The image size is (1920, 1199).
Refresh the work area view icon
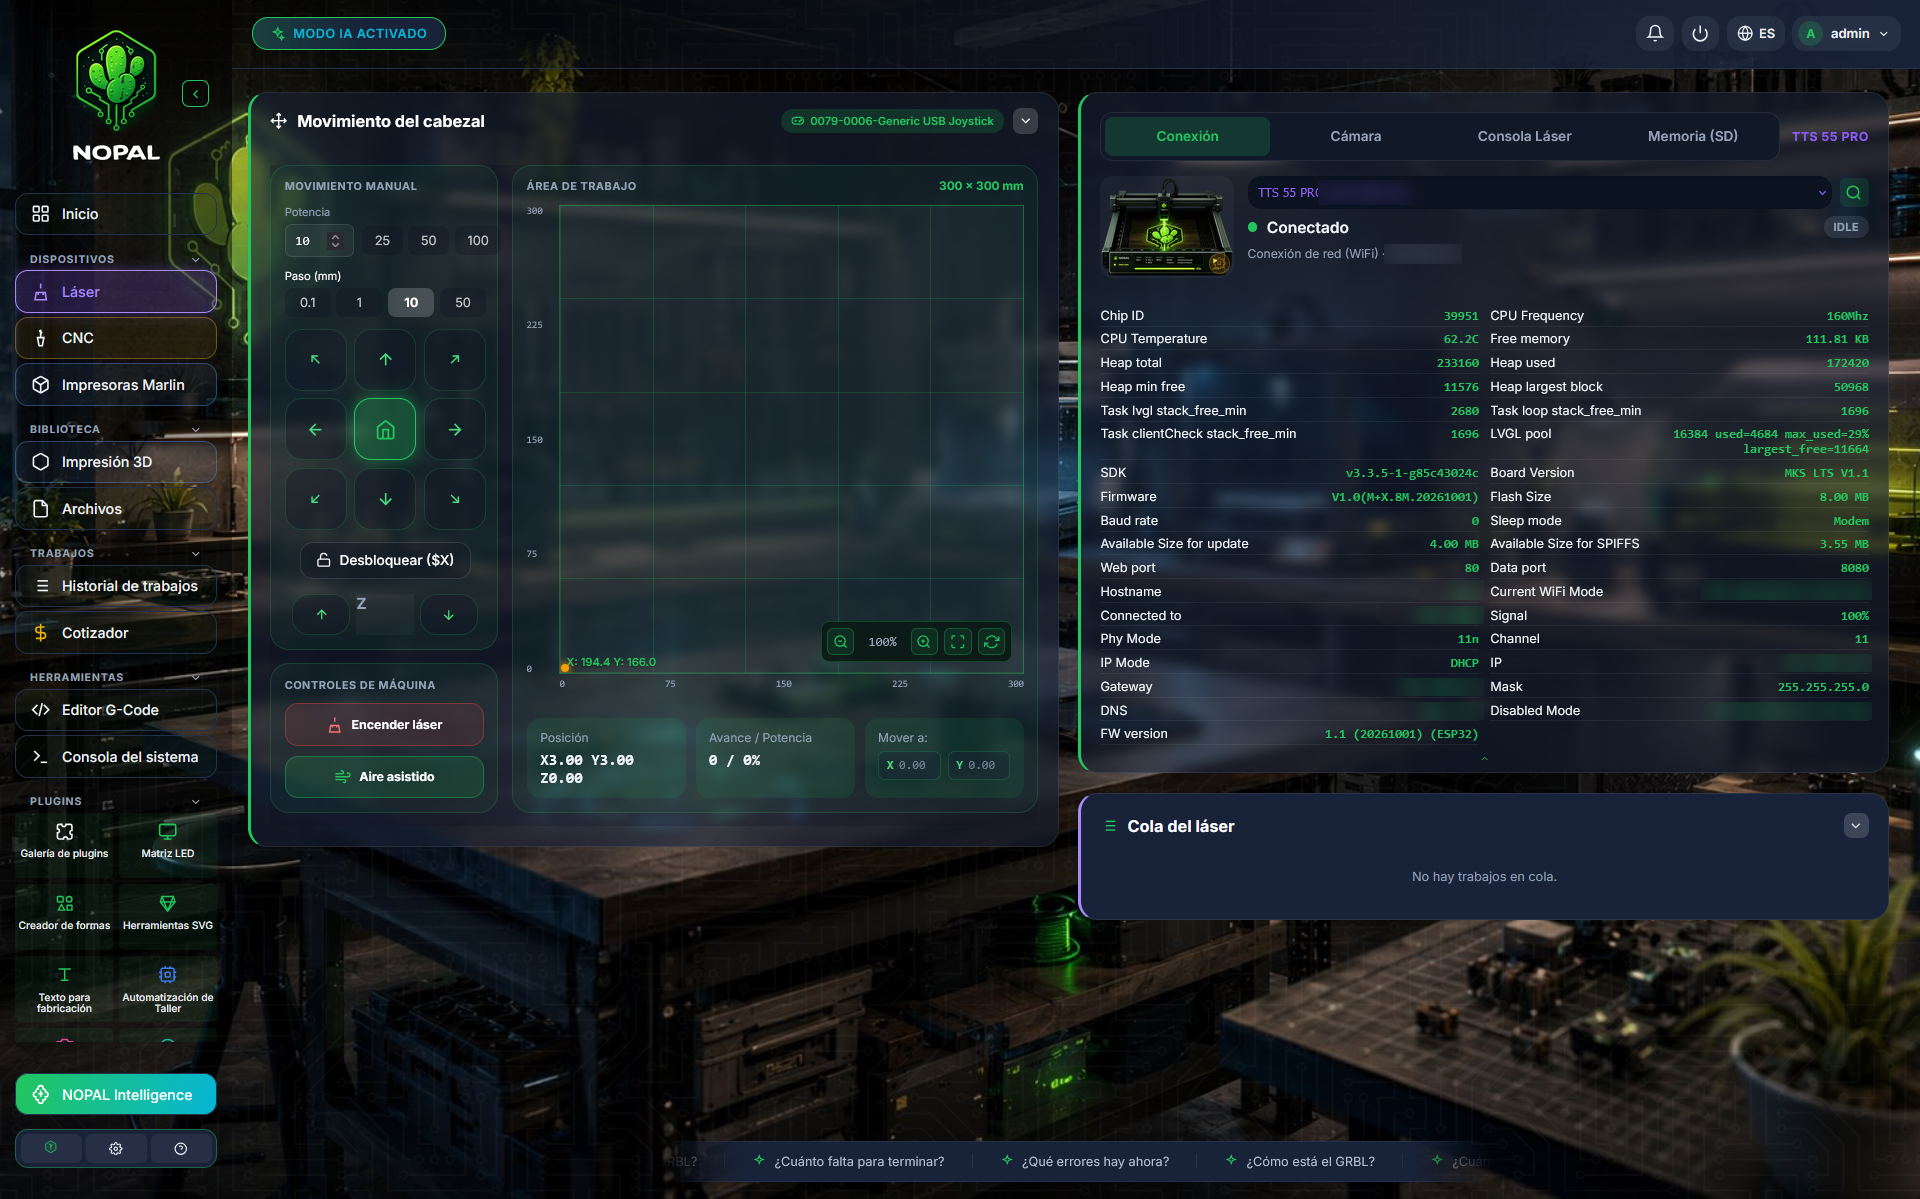(992, 642)
